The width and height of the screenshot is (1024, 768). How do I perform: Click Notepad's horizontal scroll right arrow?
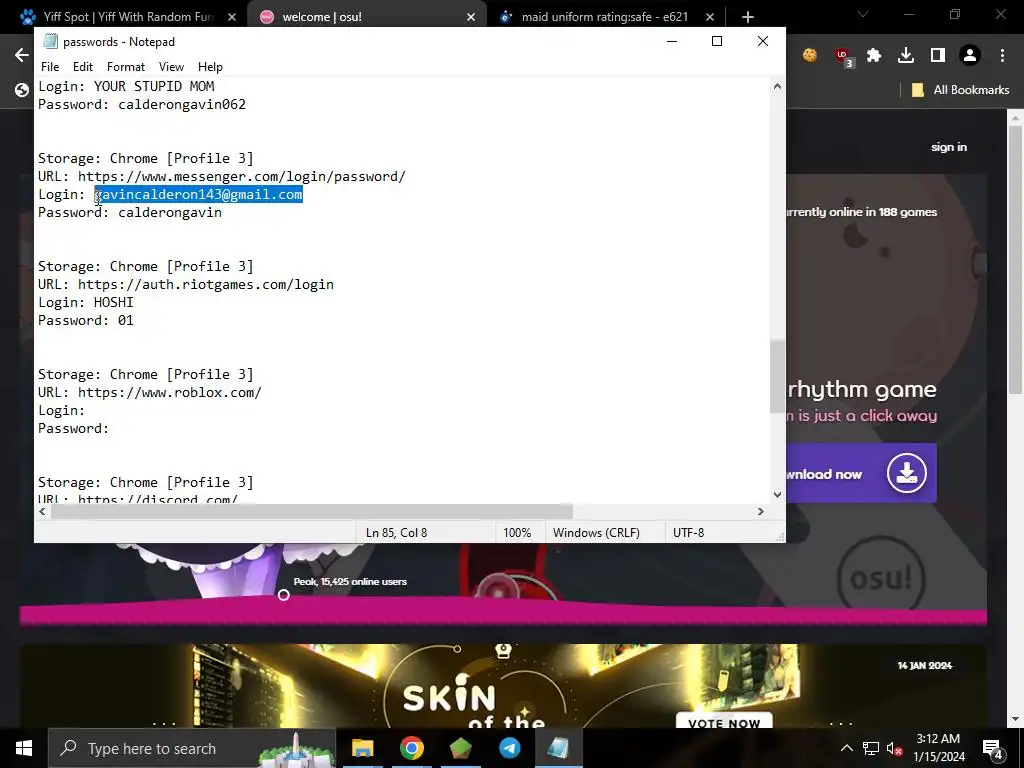[760, 511]
